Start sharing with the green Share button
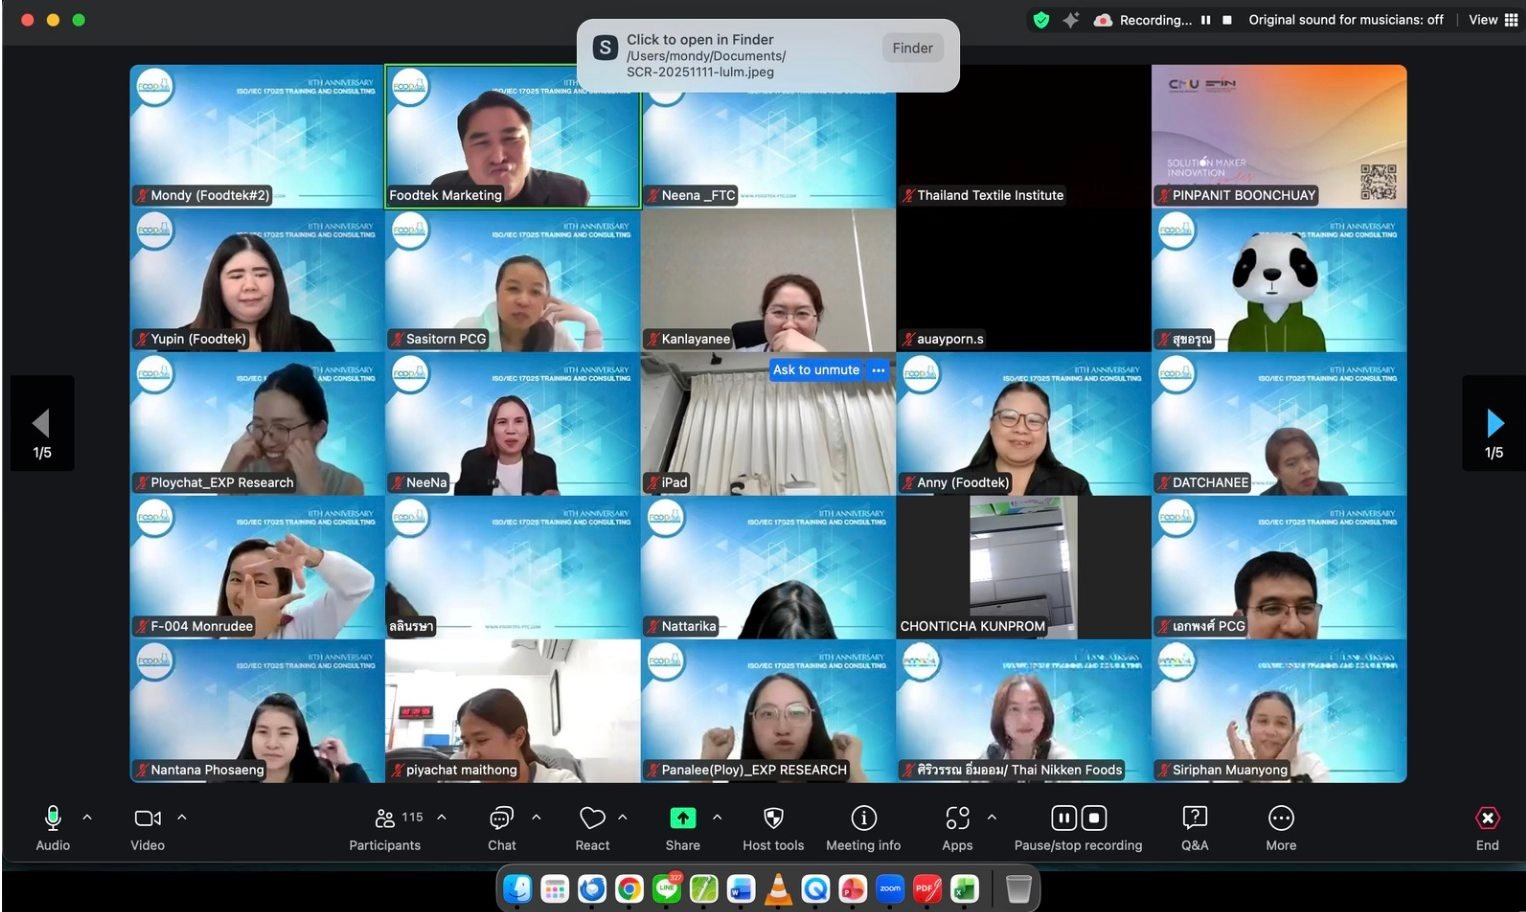Image resolution: width=1526 pixels, height=912 pixels. [x=683, y=819]
